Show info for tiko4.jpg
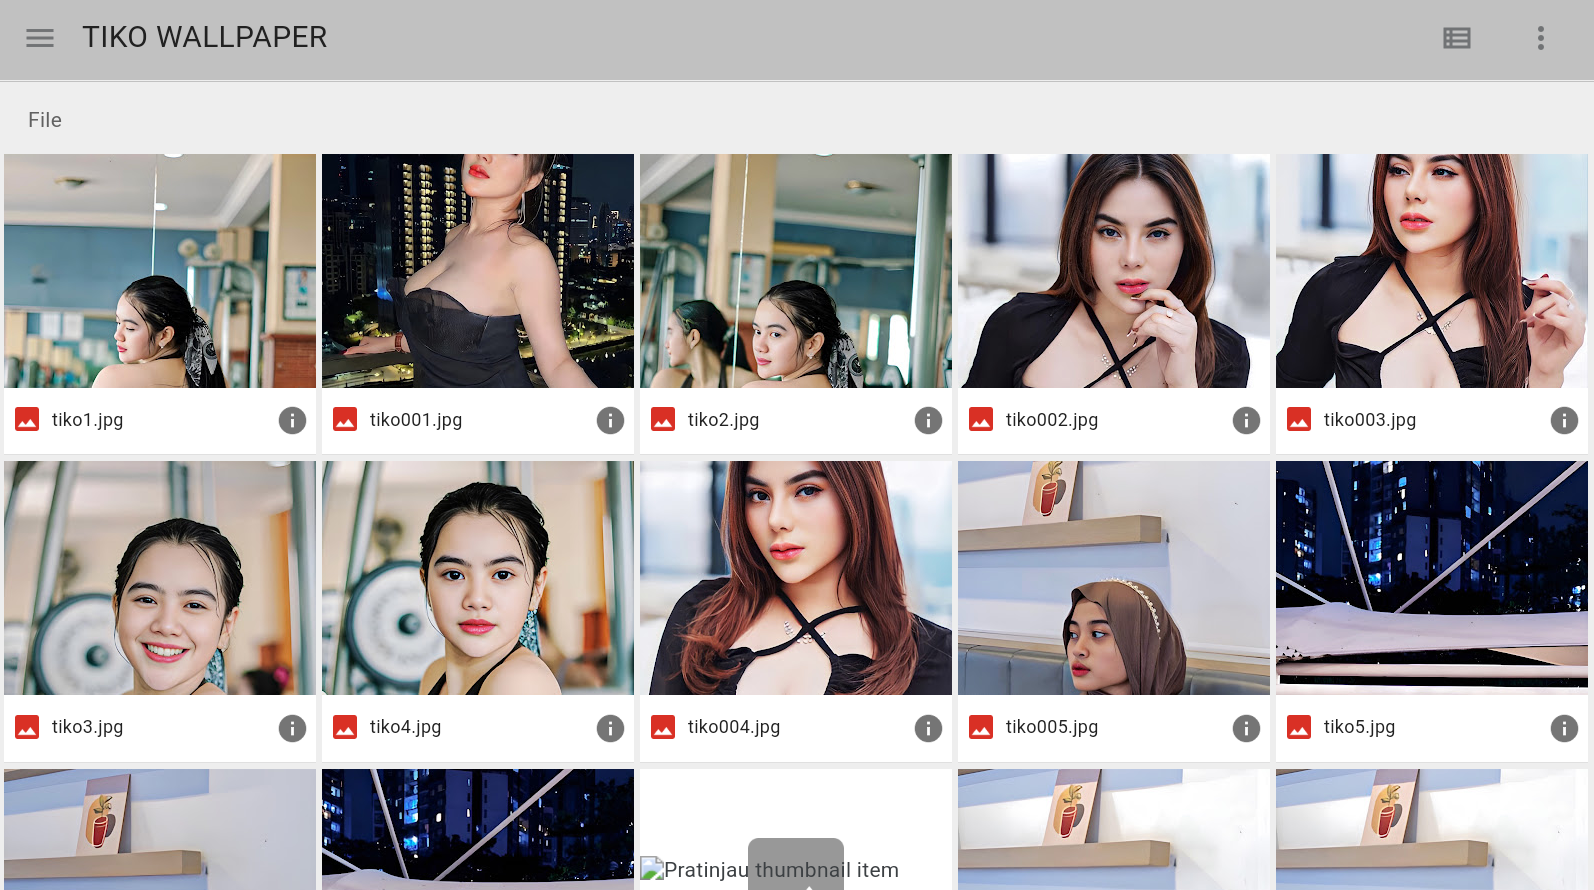Screen dimensions: 1594x890 [x=610, y=728]
